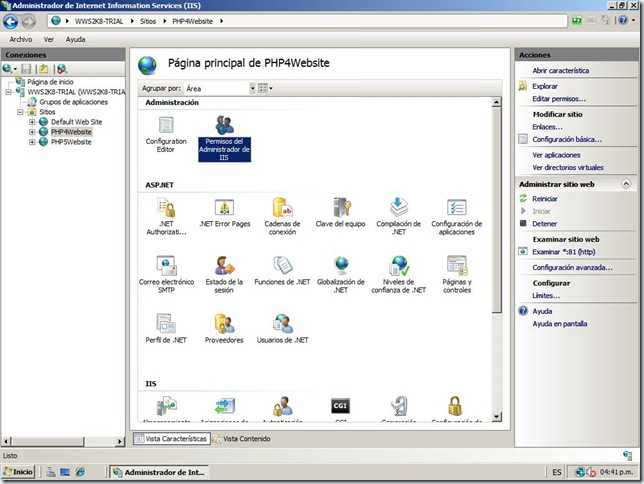Click the Windows Inicio start button

tap(19, 472)
